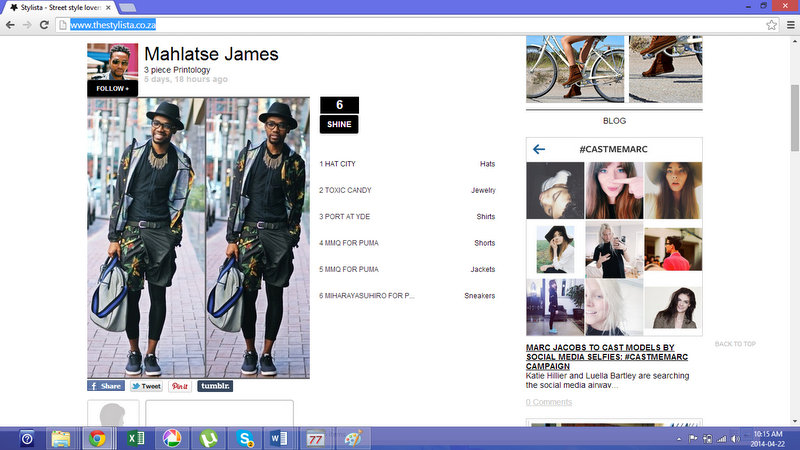Post the look to Tumblr
Viewport: 800px width, 450px height.
(x=214, y=385)
